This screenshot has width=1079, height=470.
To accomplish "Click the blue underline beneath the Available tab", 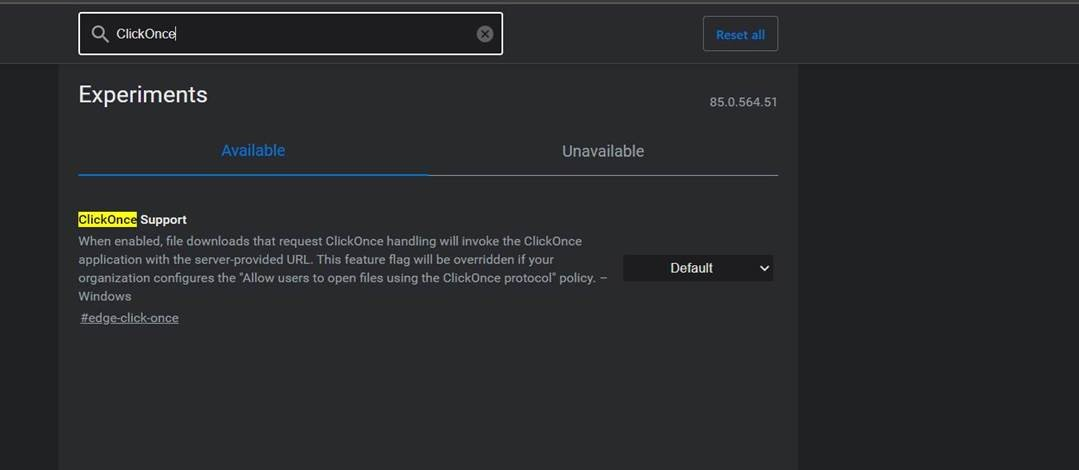I will pyautogui.click(x=253, y=175).
